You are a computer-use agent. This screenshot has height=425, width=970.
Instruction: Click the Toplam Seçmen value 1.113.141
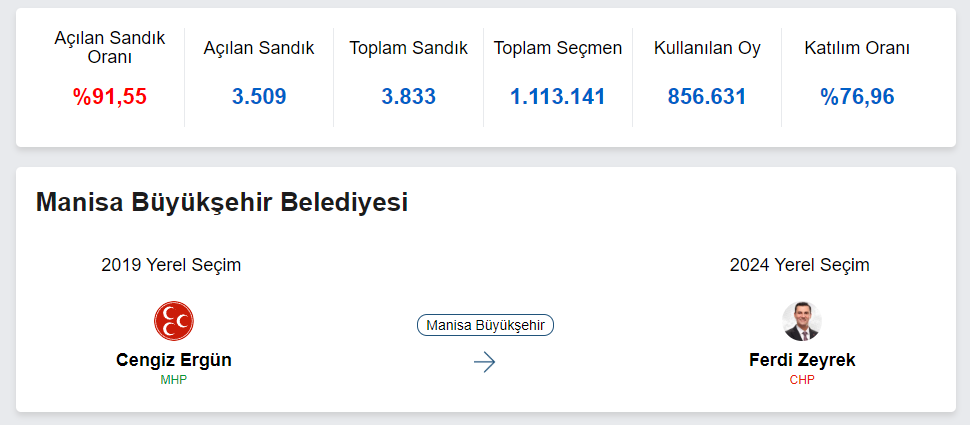pos(558,97)
